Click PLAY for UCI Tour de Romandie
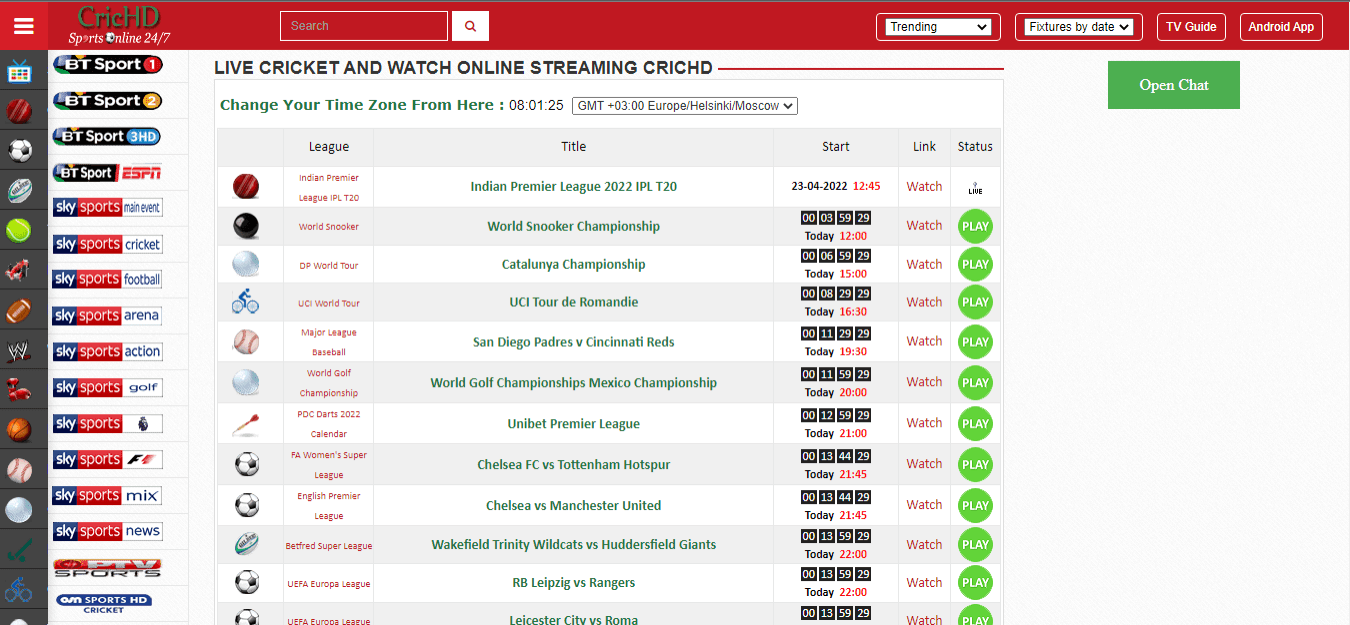The height and width of the screenshot is (625, 1350). [x=975, y=302]
